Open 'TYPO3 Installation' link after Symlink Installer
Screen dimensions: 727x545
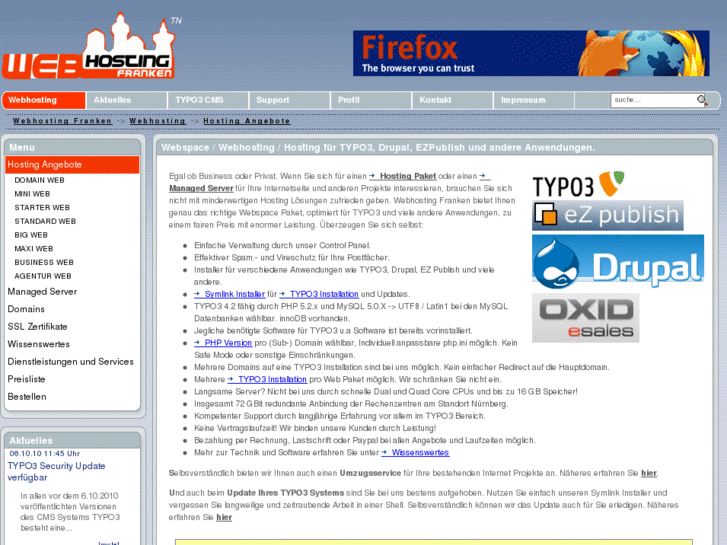(319, 294)
